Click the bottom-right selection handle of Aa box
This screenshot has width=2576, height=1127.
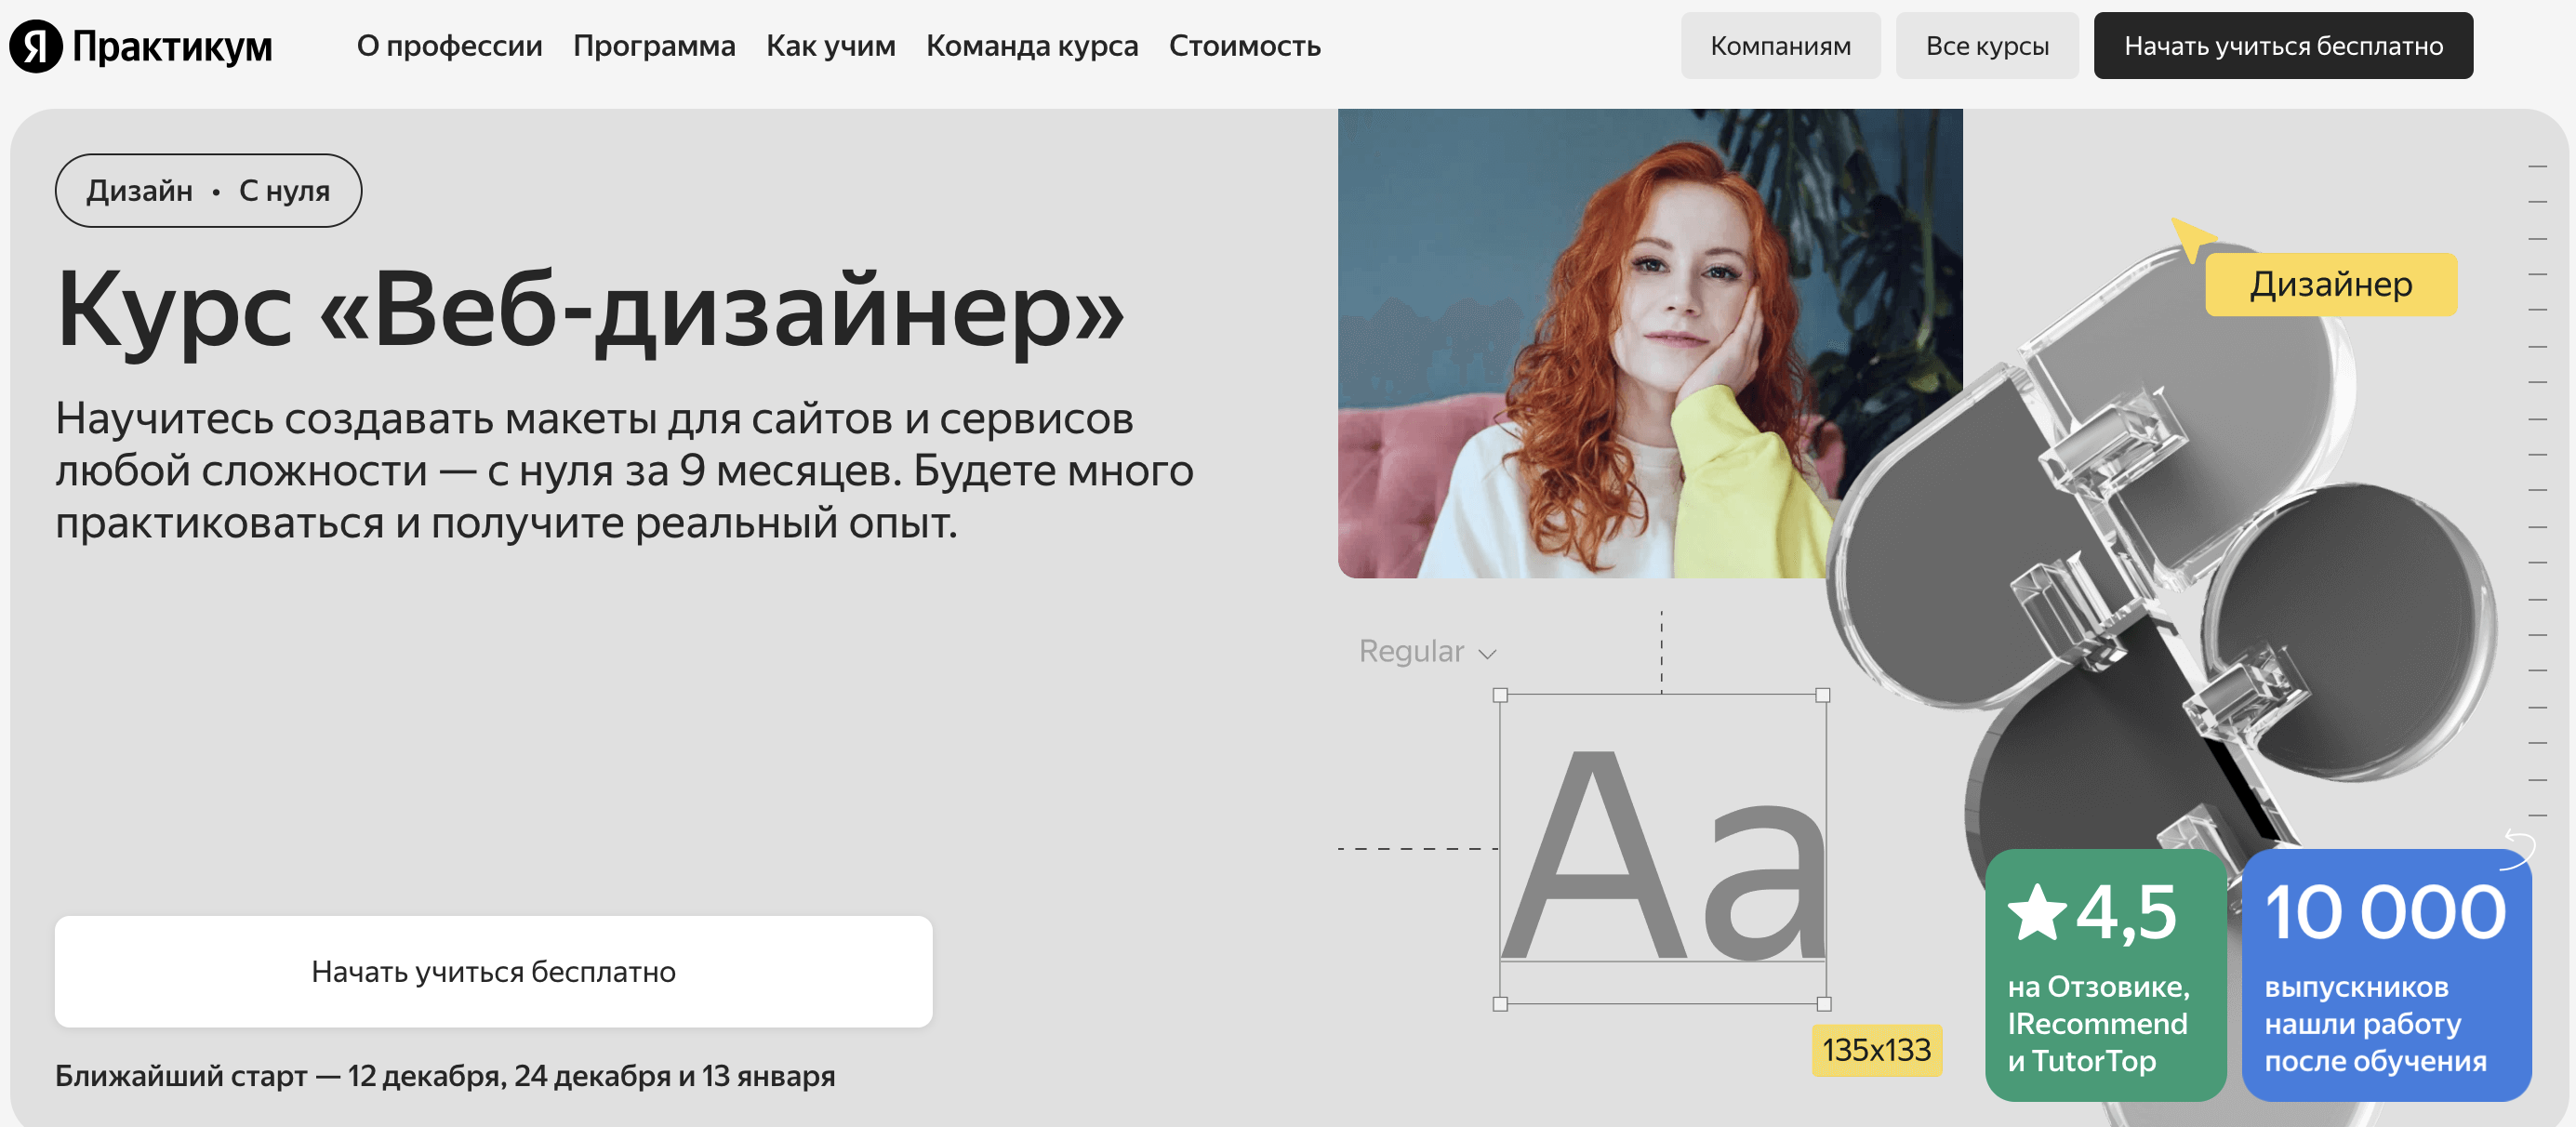pyautogui.click(x=1824, y=1004)
